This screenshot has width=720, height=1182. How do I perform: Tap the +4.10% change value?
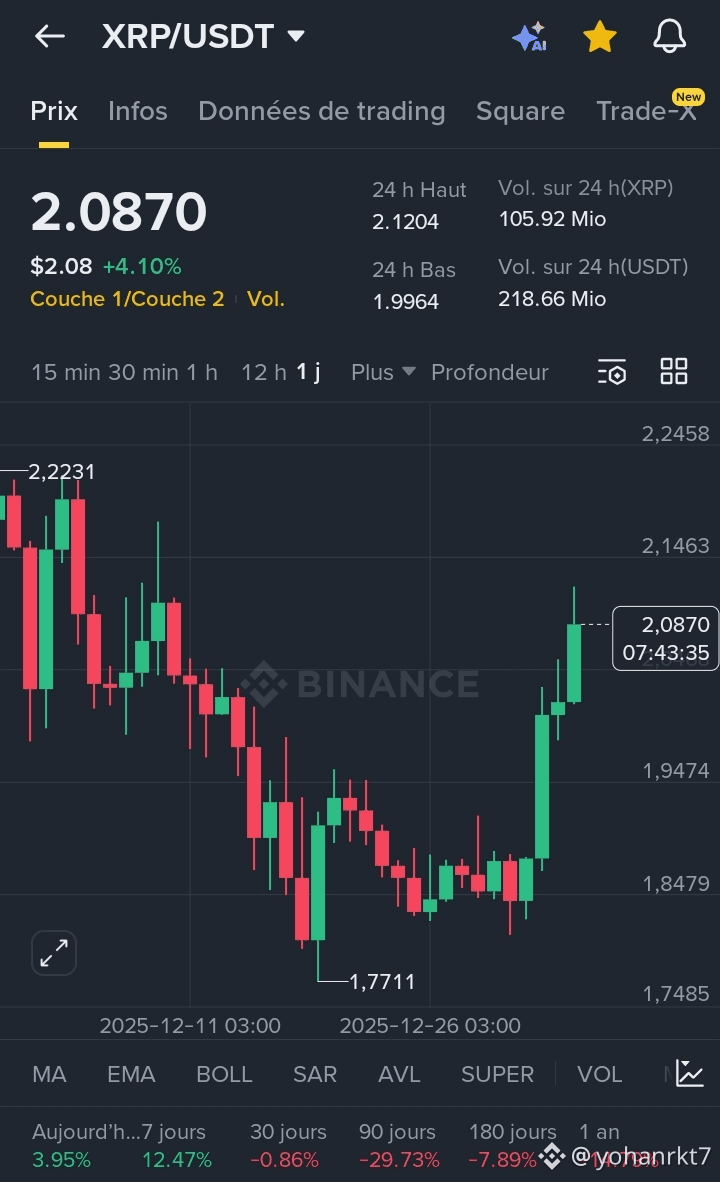point(142,266)
